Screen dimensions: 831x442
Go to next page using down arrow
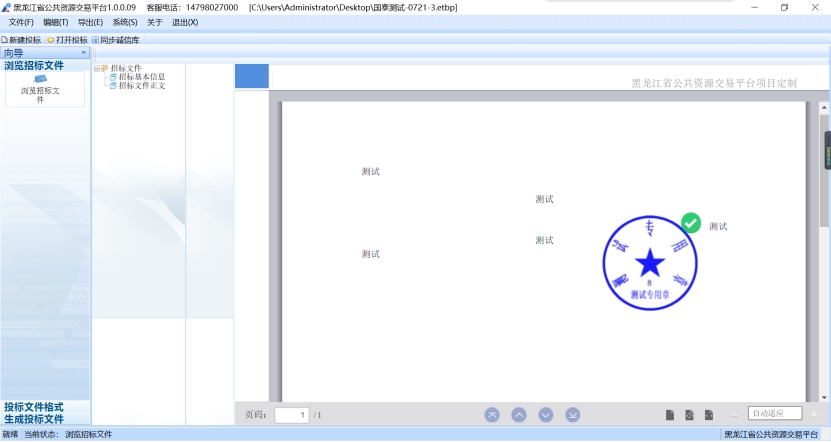coord(546,414)
